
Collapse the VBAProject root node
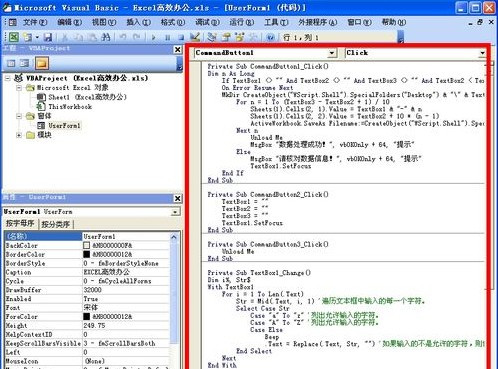(8, 79)
